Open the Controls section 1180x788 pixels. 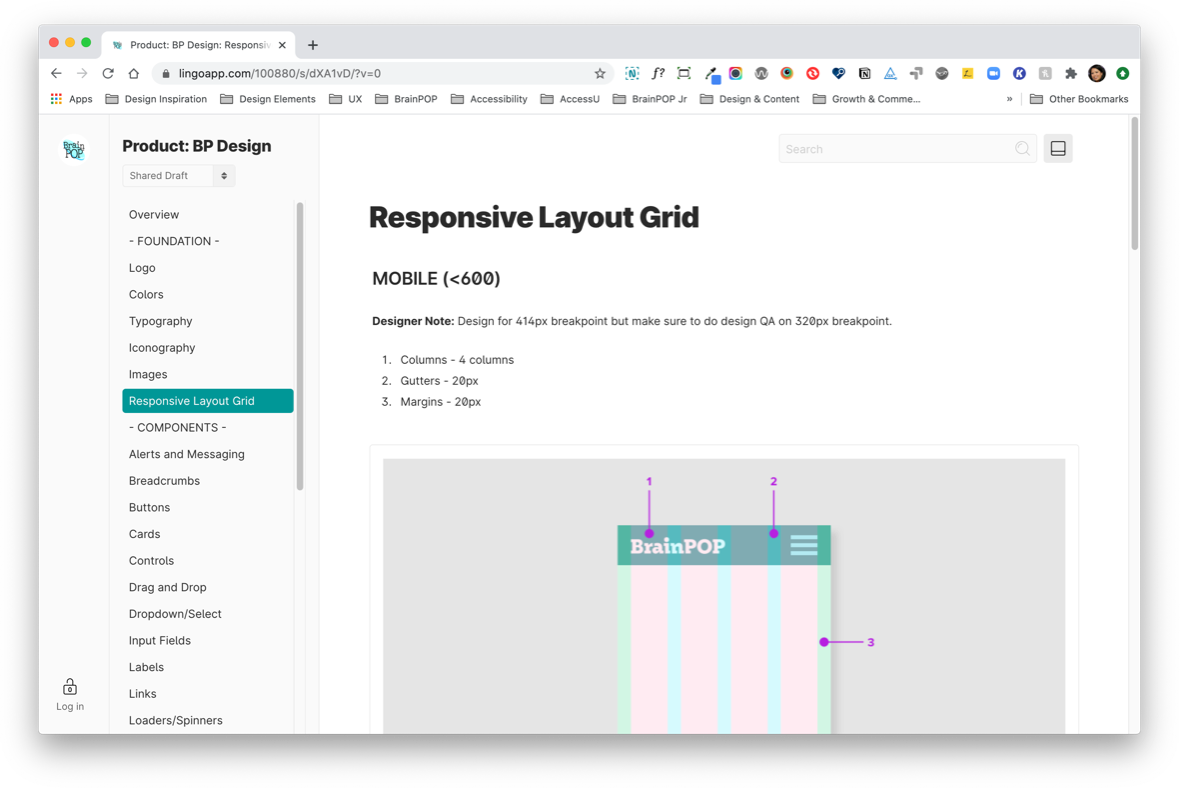point(151,561)
